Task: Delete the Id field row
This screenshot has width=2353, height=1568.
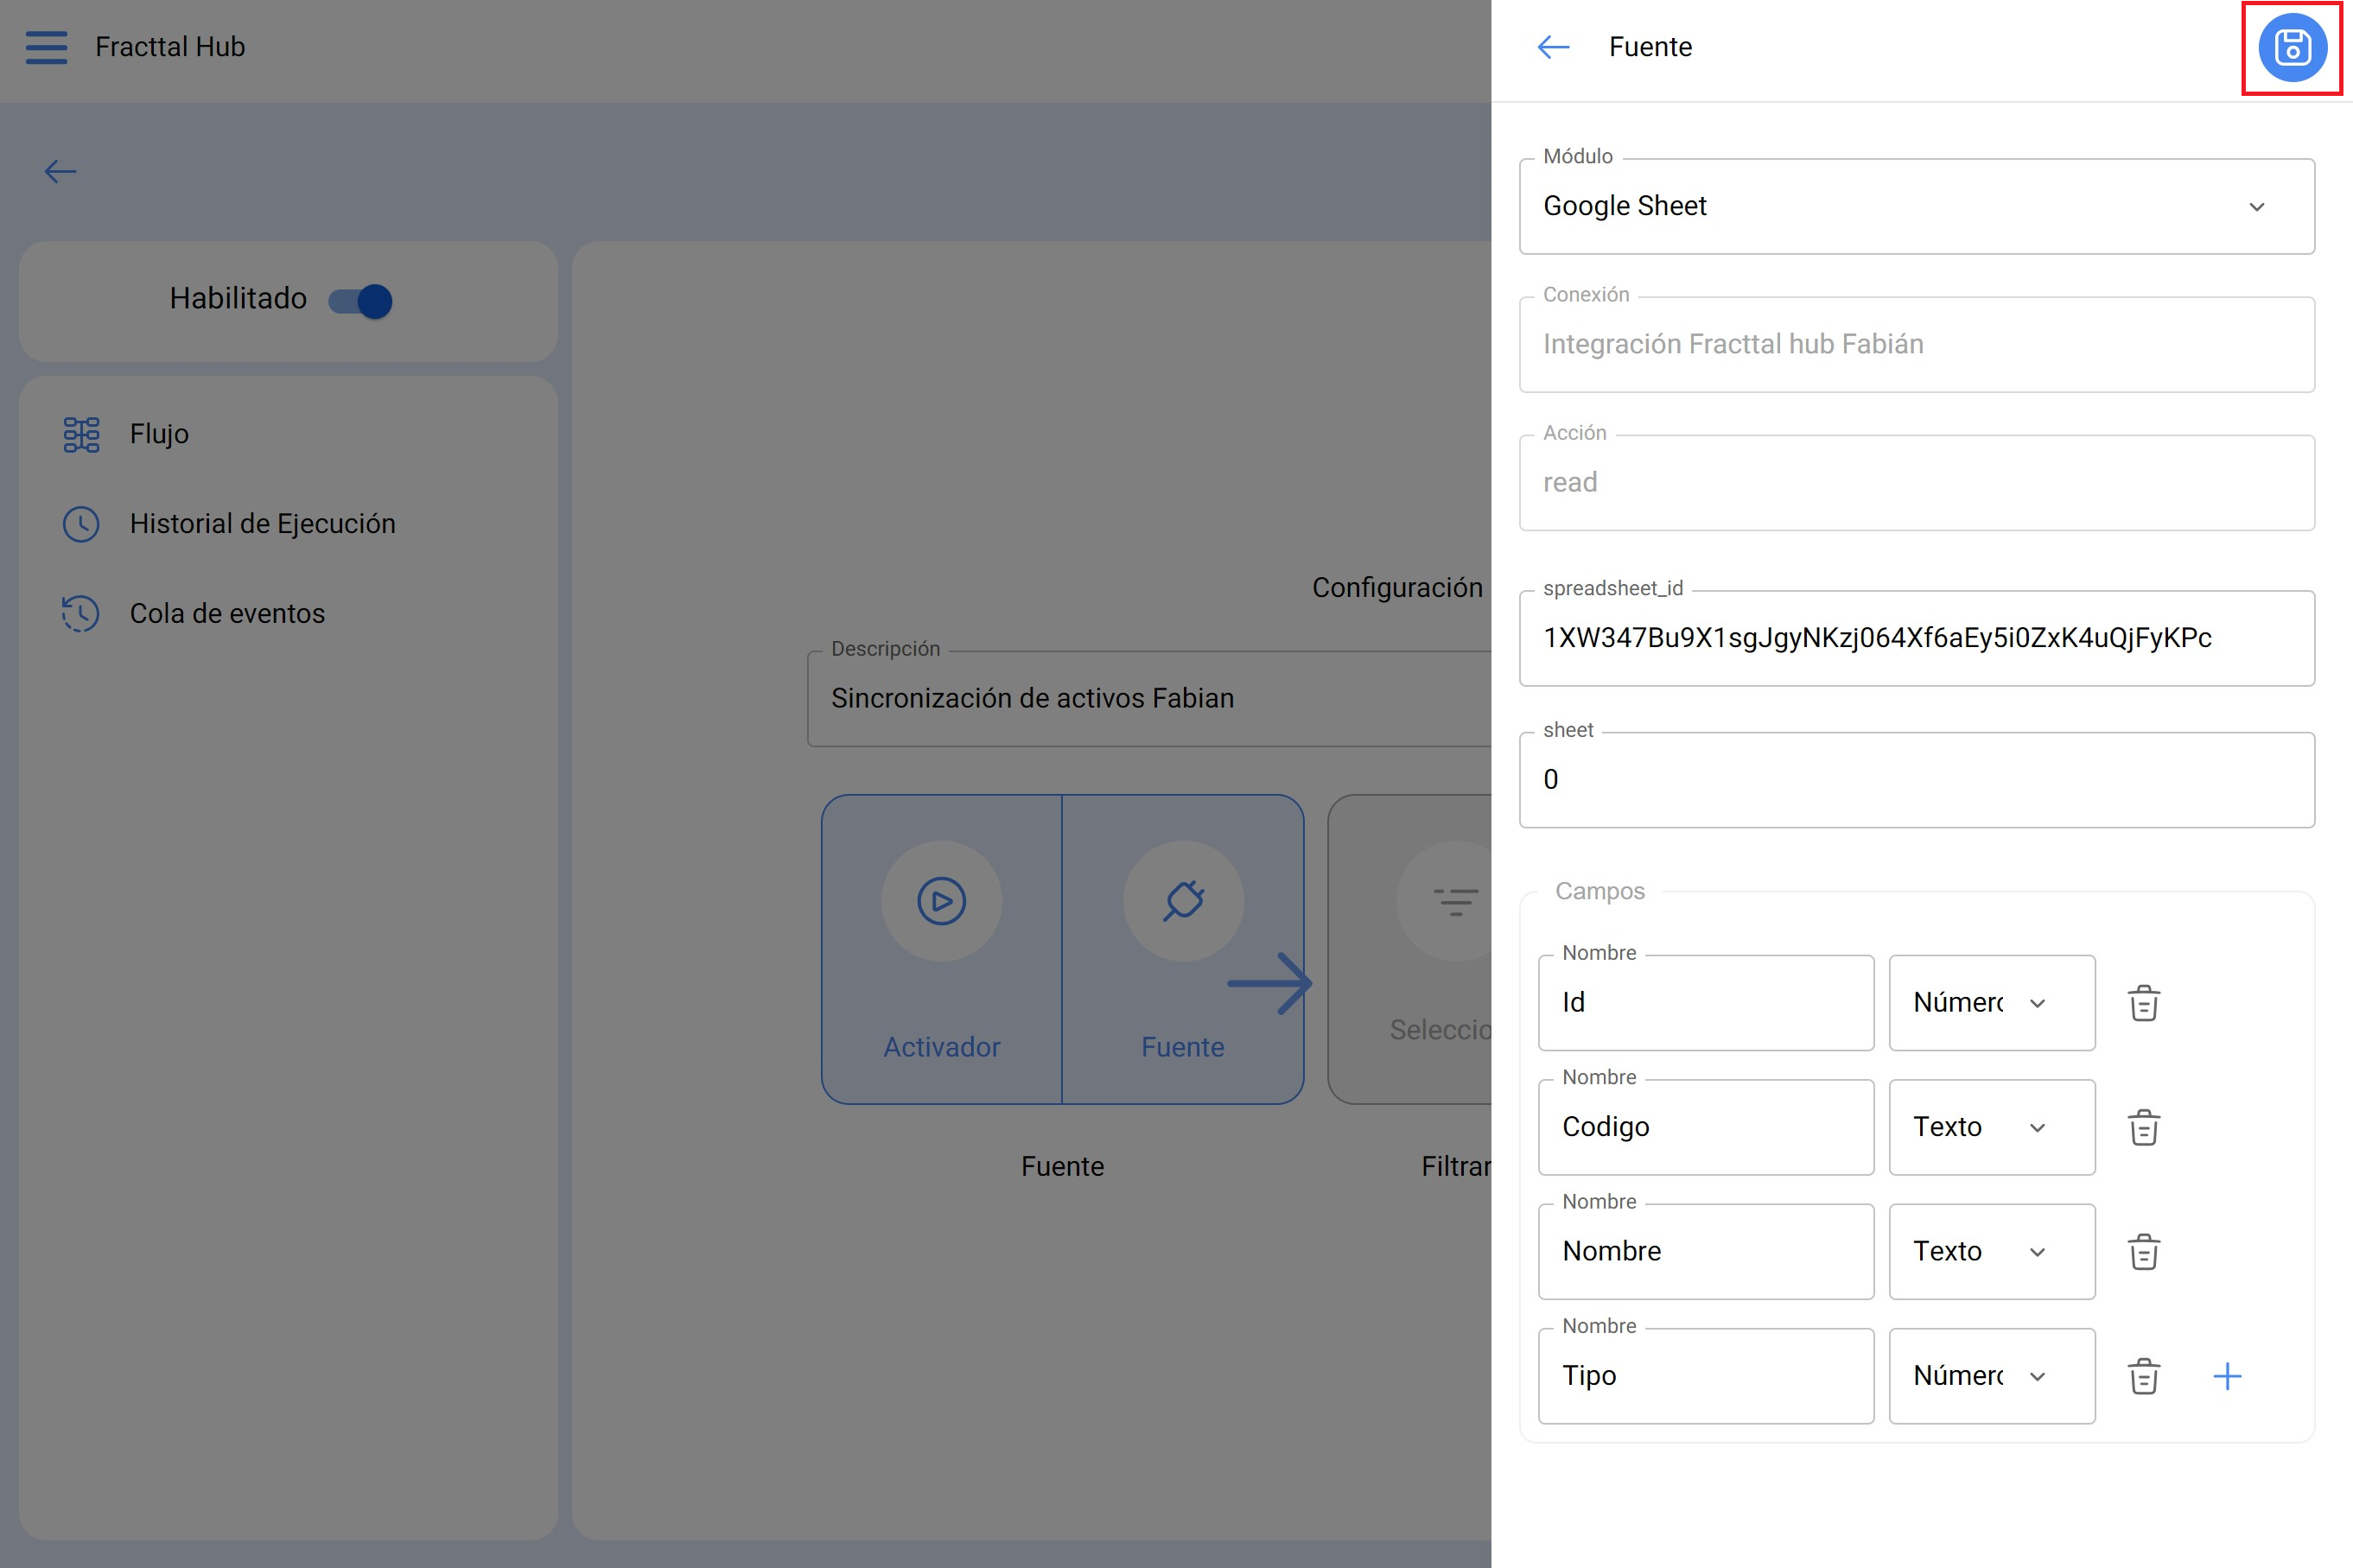Action: (x=2143, y=1003)
